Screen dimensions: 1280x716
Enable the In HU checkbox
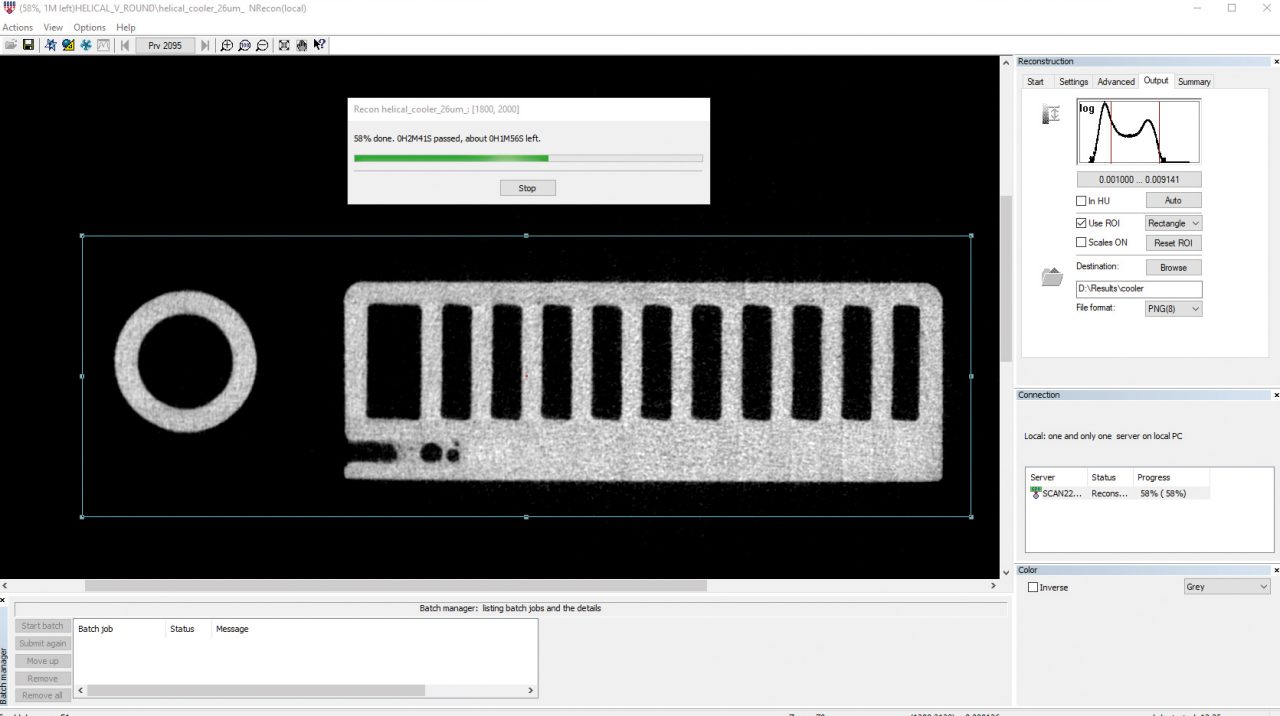coord(1081,201)
